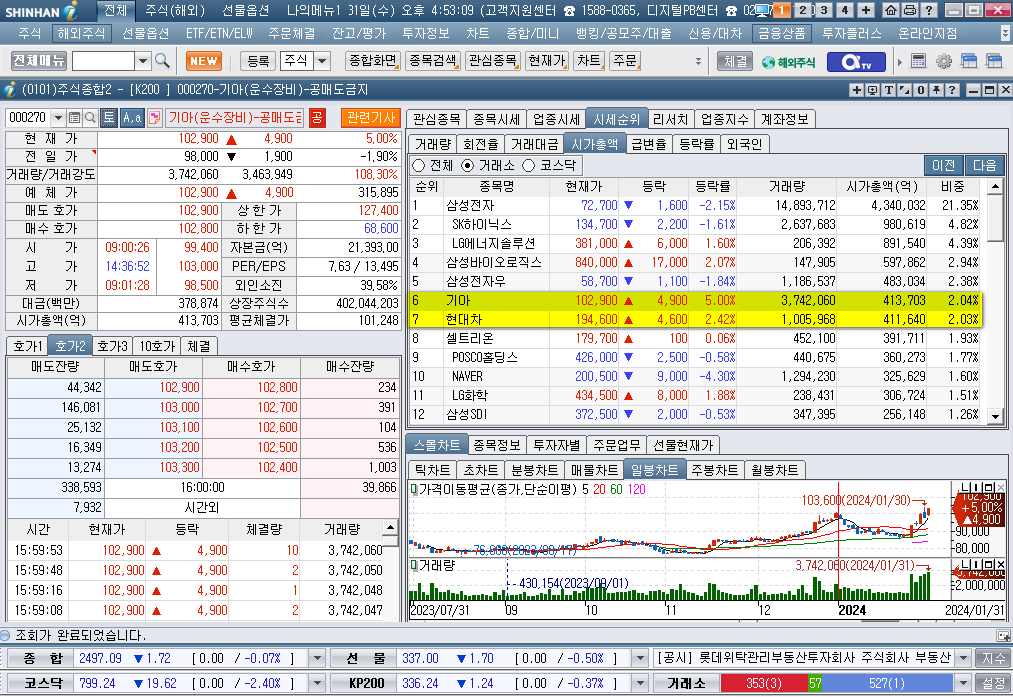Click the screen-capture monitor icon in 주식종합2 bar
1013x697 pixels.
[x=872, y=90]
